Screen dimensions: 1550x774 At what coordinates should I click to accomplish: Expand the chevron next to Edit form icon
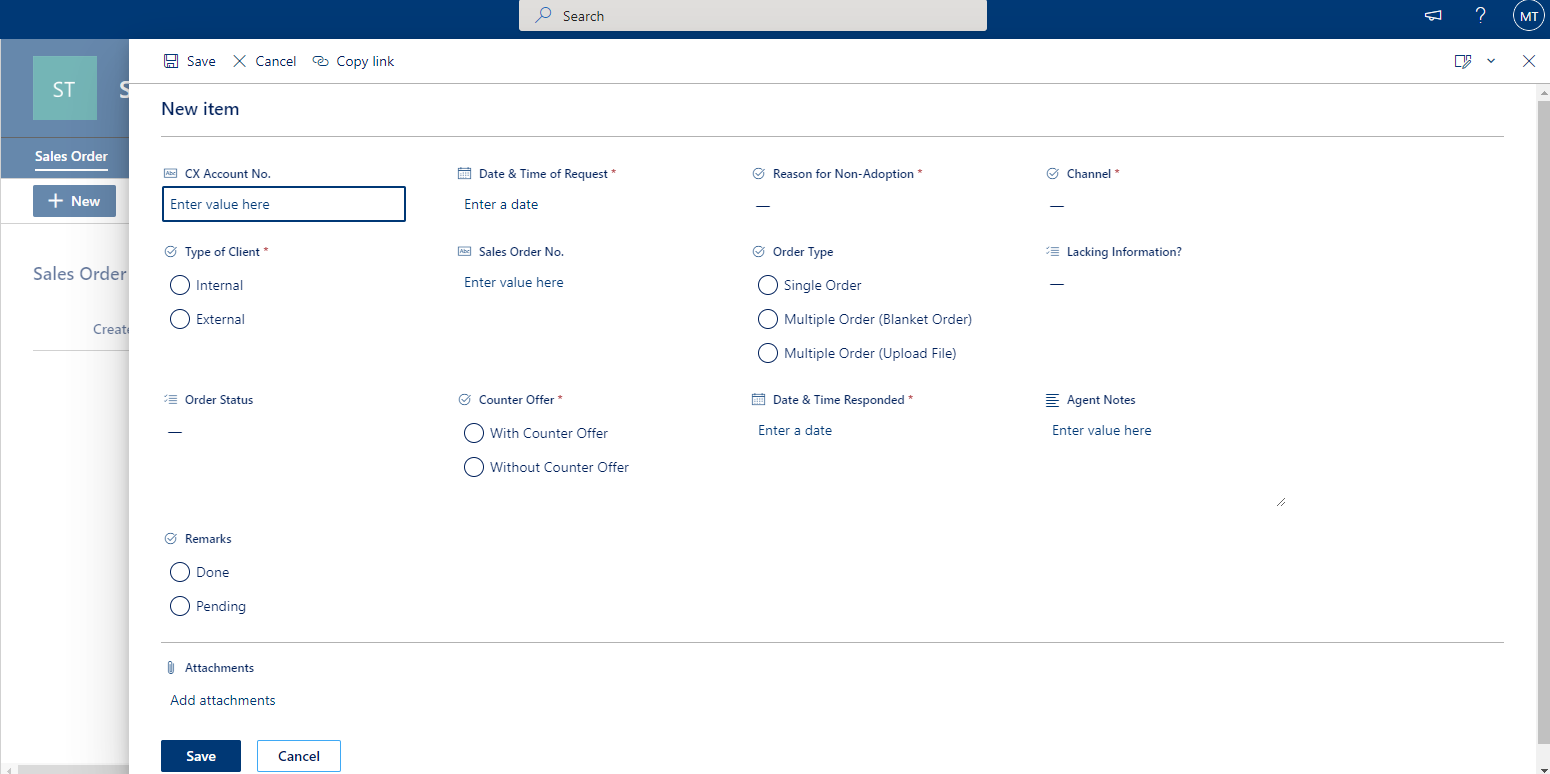(1491, 61)
